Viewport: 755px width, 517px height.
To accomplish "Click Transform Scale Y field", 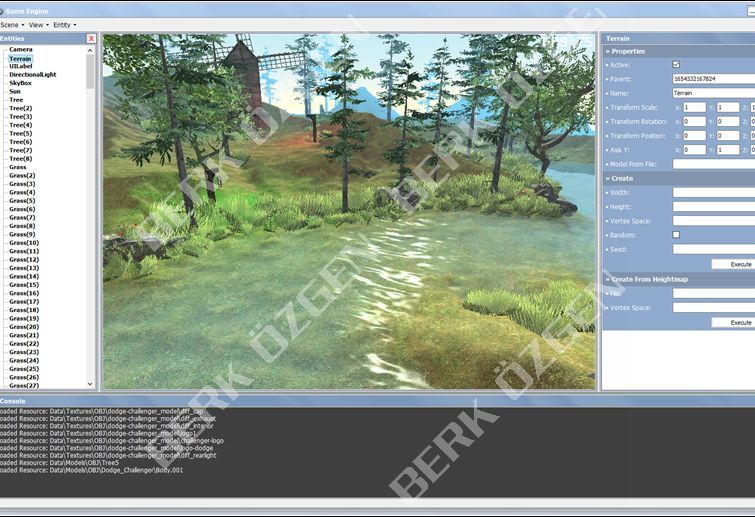I will [728, 107].
